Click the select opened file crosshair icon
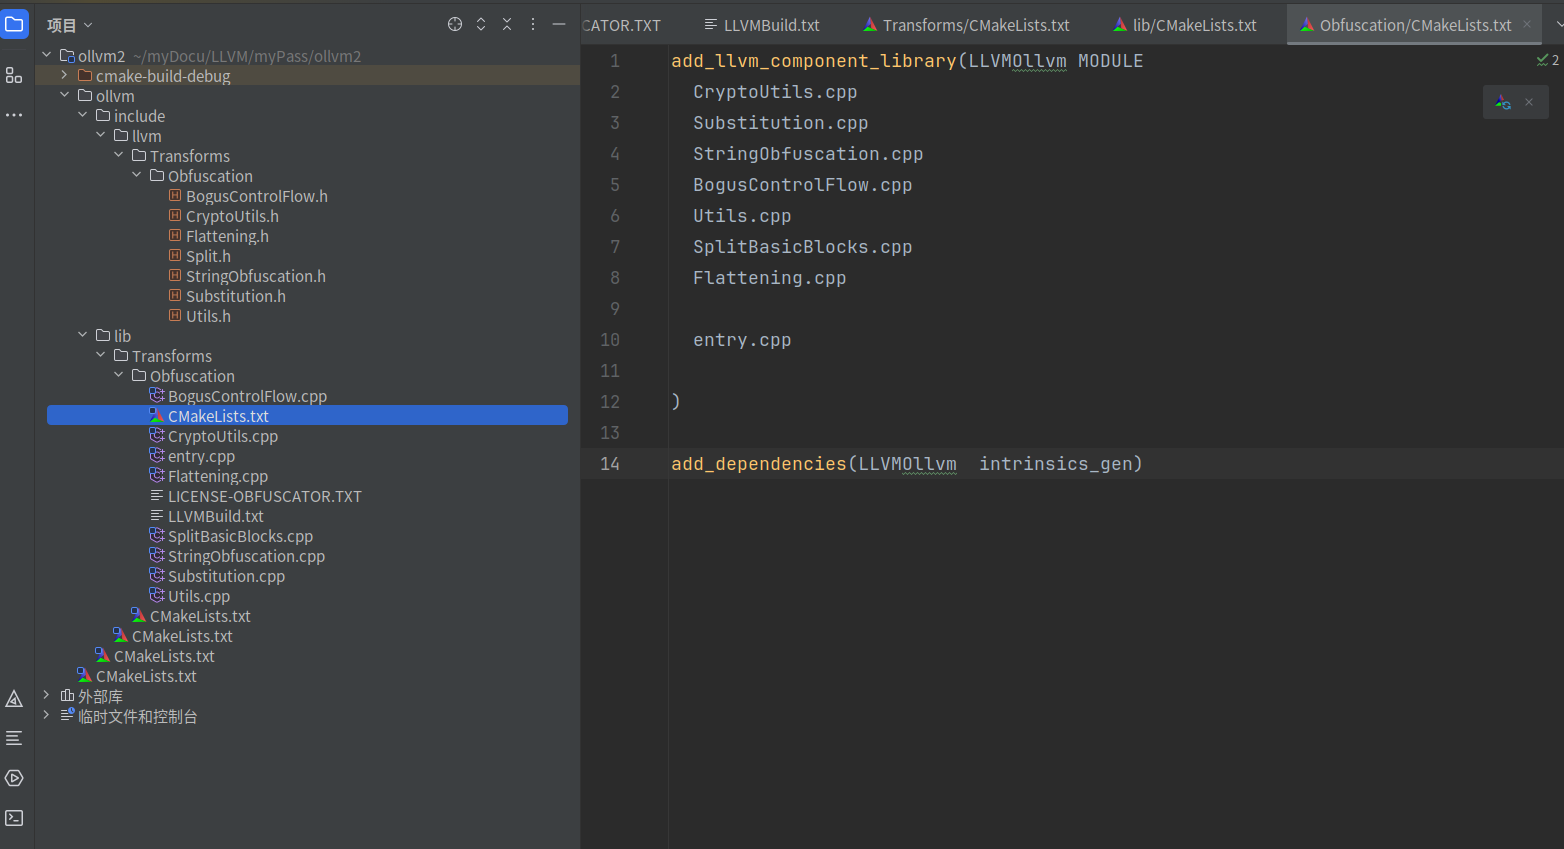The height and width of the screenshot is (849, 1564). click(455, 24)
